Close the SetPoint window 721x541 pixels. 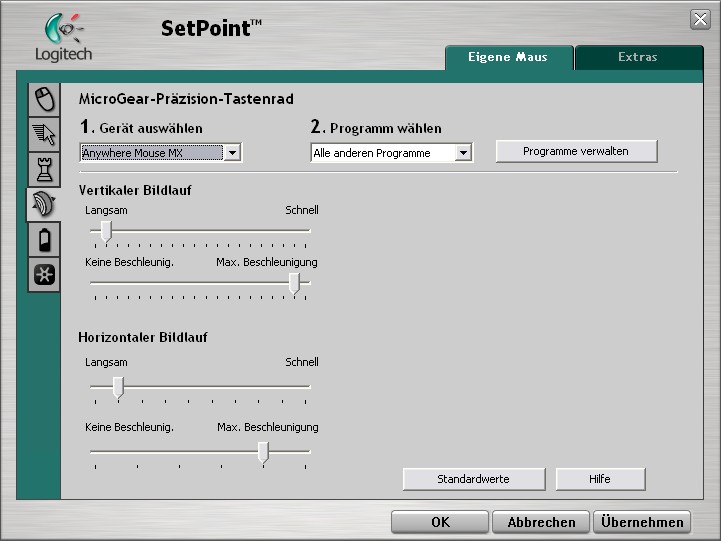click(700, 19)
